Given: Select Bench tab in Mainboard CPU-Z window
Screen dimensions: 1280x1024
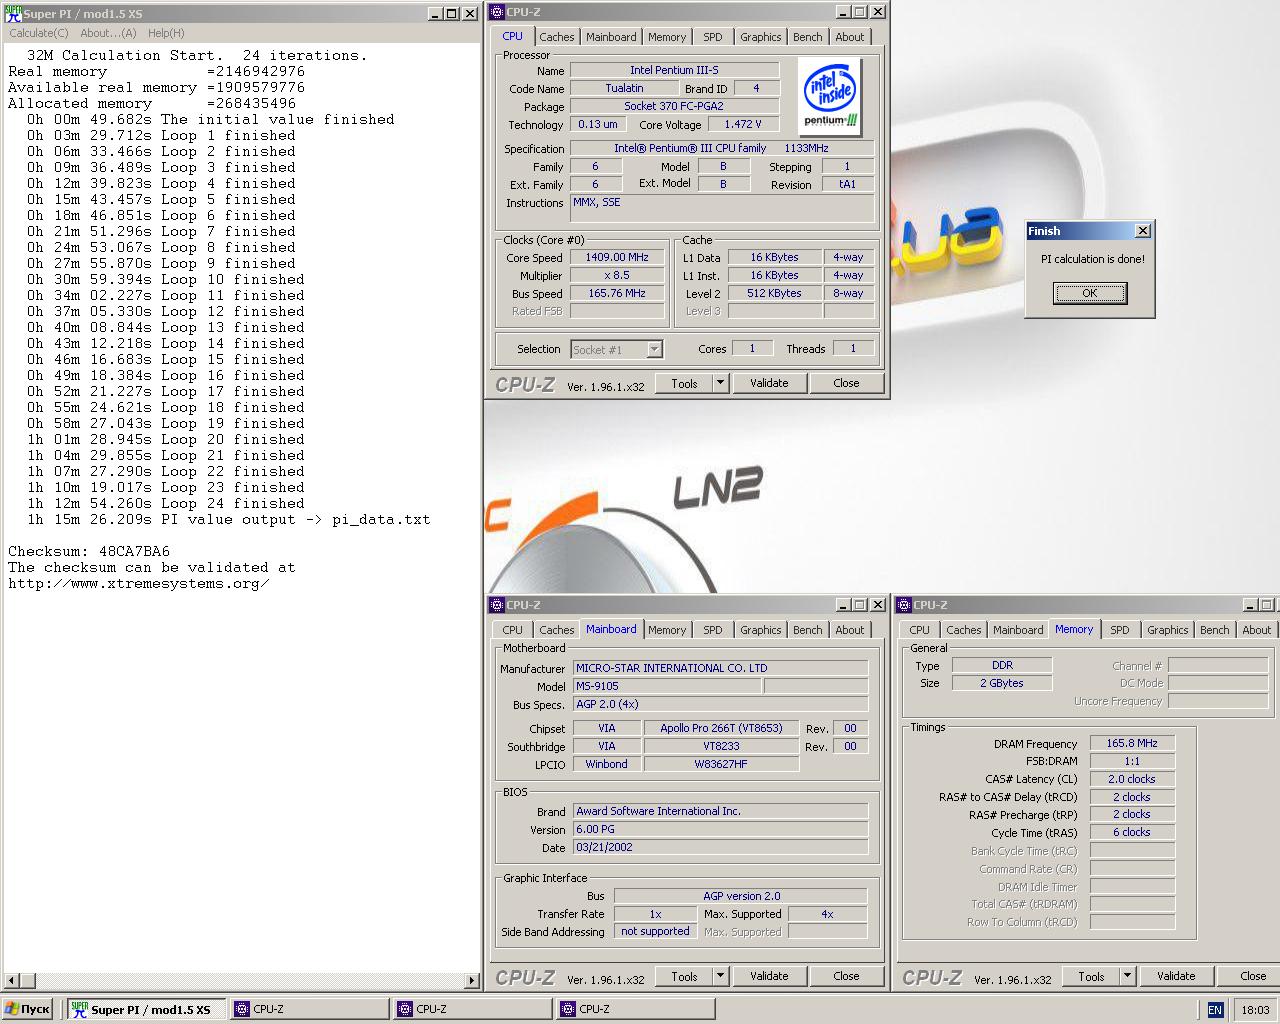Looking at the screenshot, I should click(808, 630).
